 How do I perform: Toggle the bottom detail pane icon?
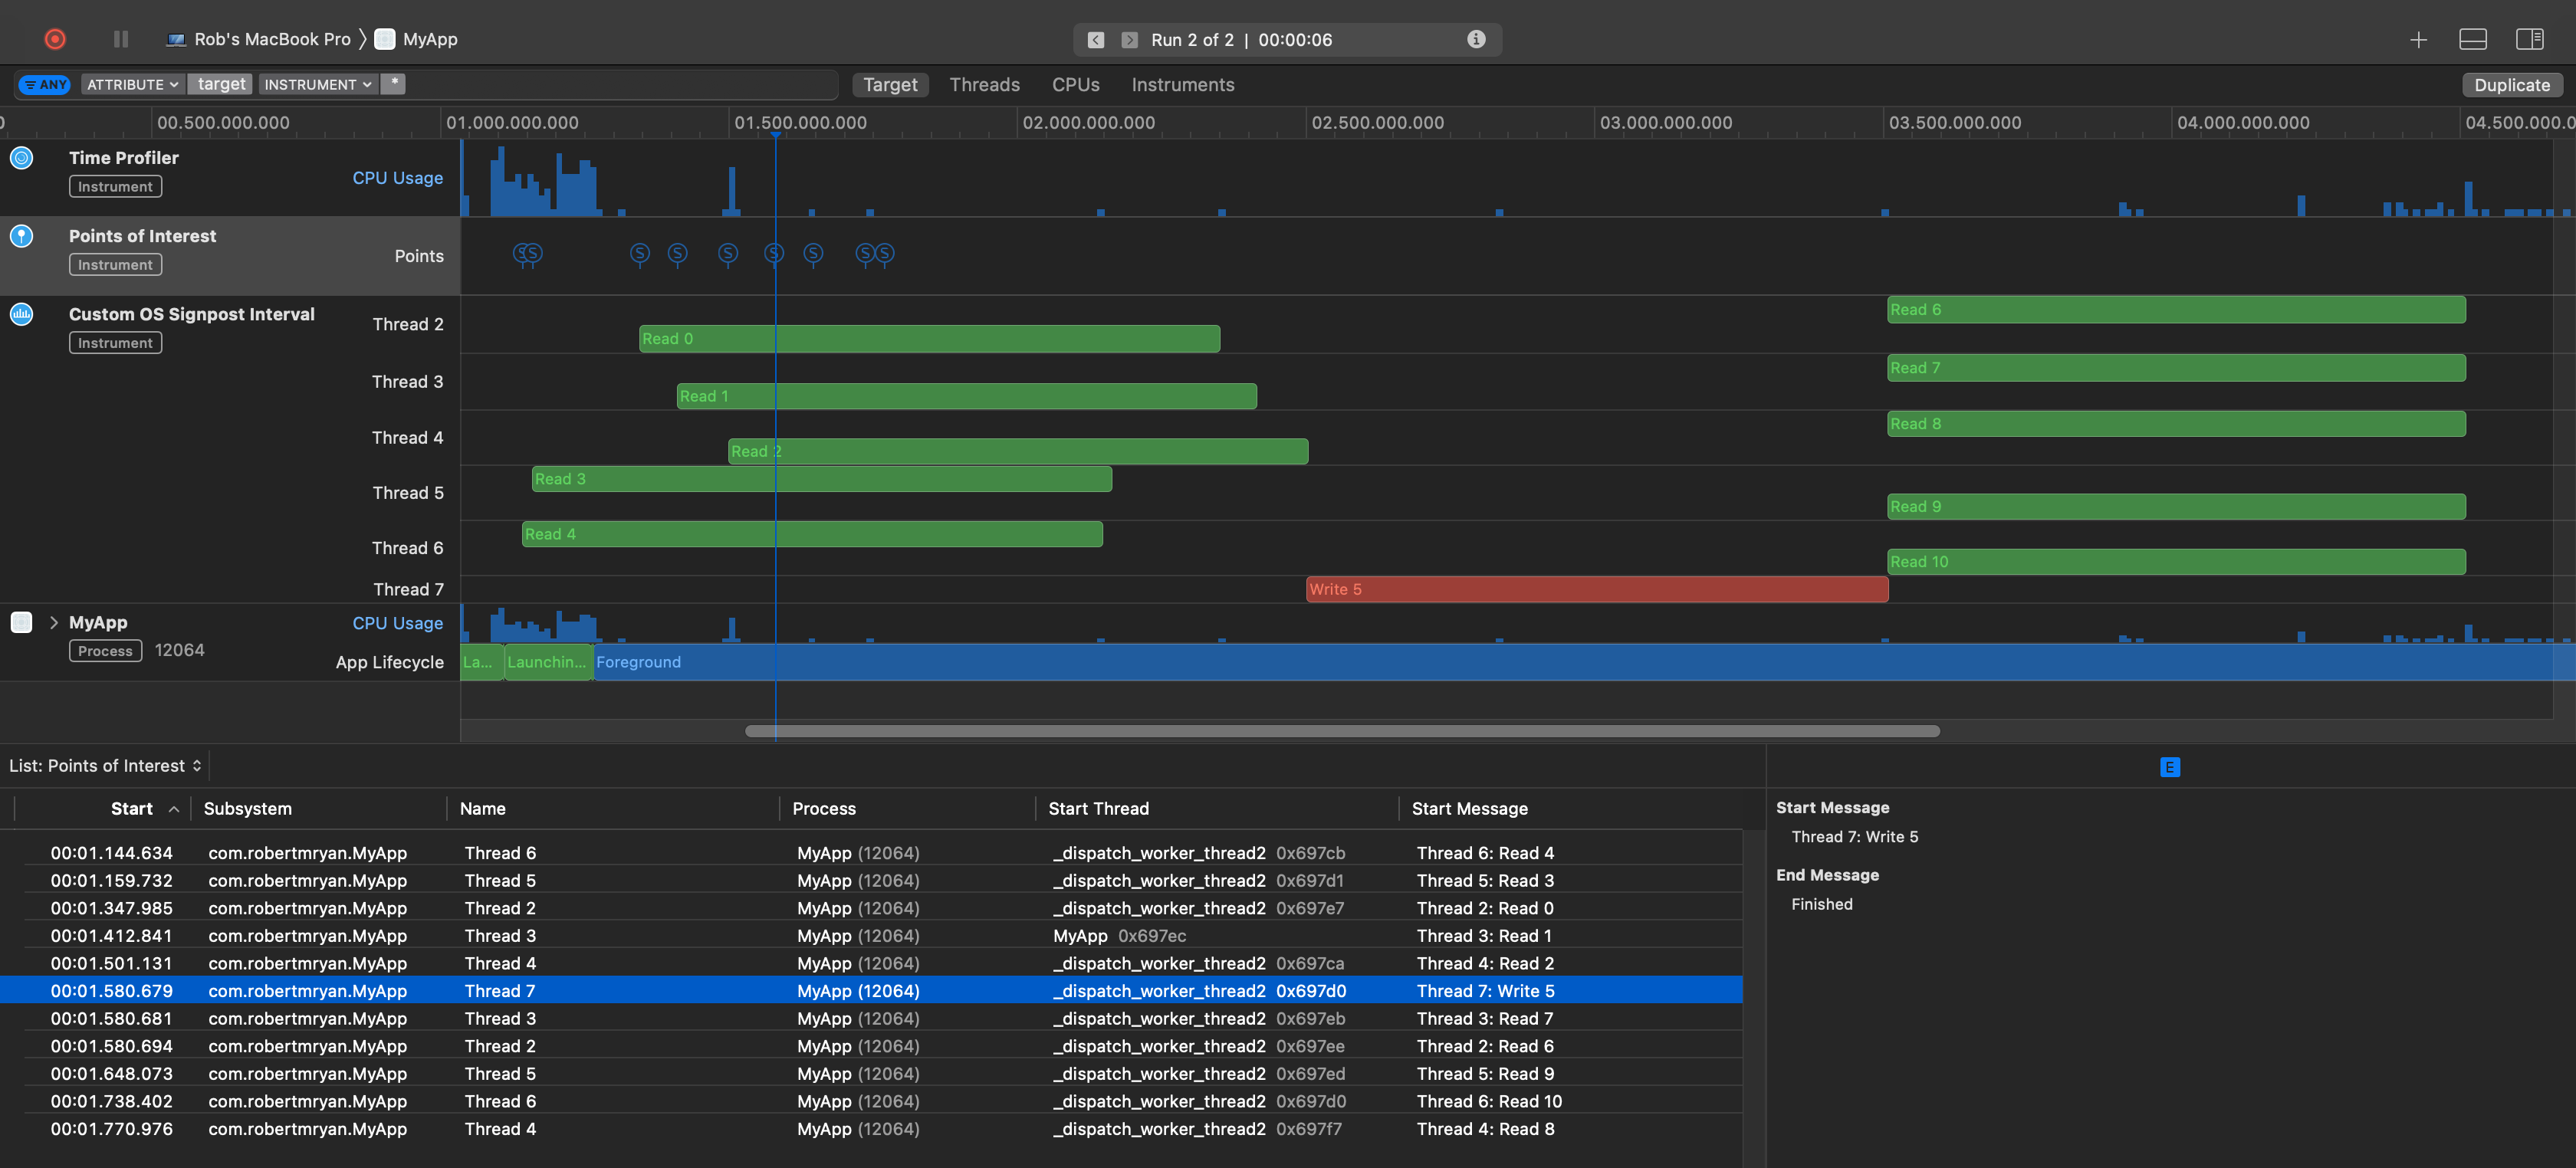(2472, 40)
